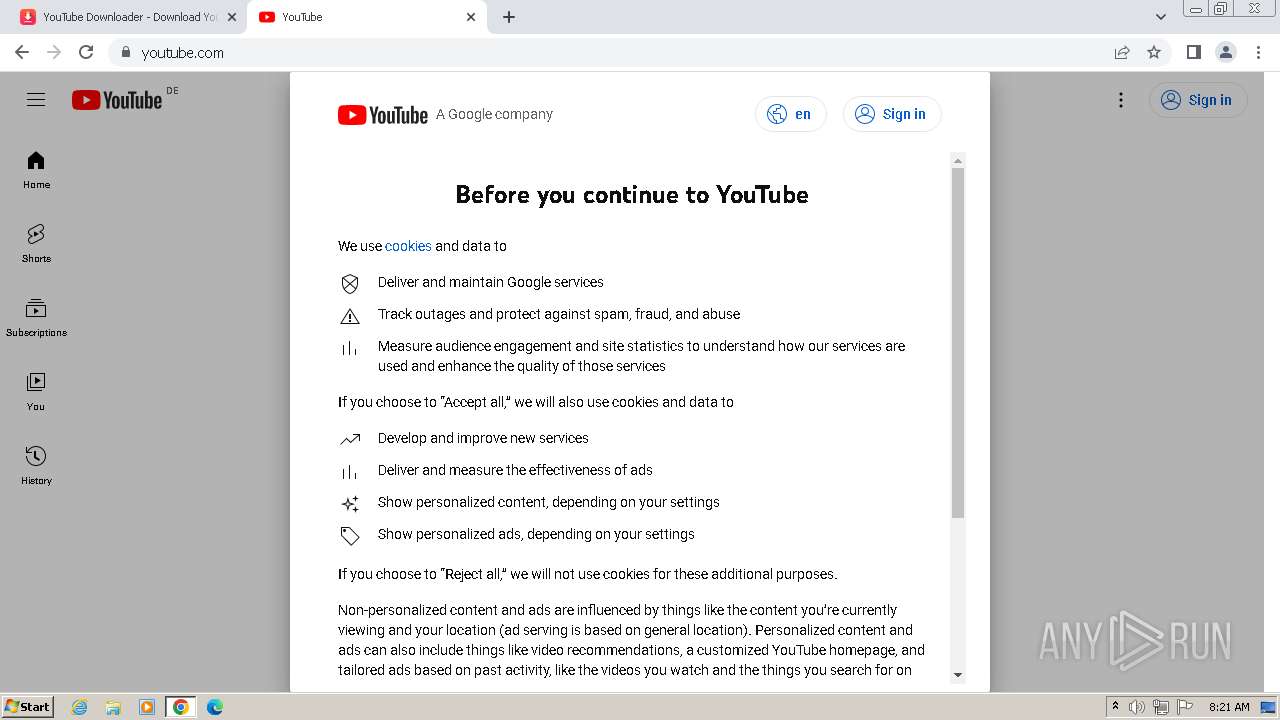This screenshot has width=1280, height=720.
Task: Go to Home in sidebar
Action: [x=36, y=170]
